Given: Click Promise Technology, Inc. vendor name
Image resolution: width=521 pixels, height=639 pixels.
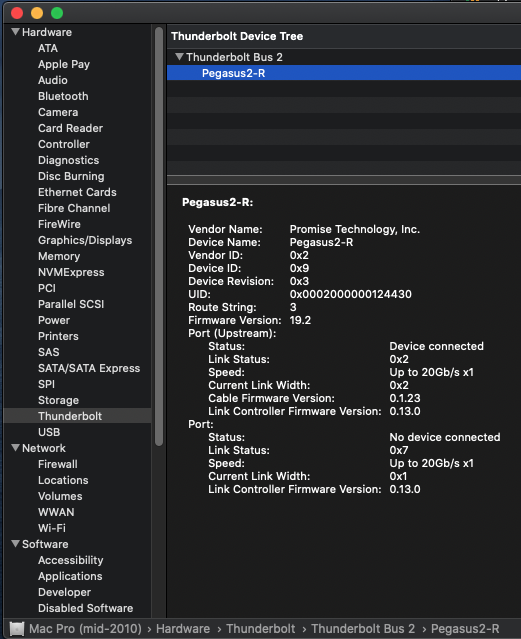Looking at the screenshot, I should 355,229.
